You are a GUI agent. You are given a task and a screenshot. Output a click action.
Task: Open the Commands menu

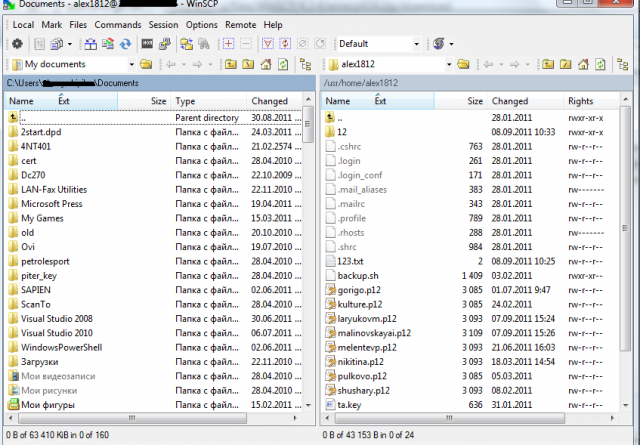pos(118,25)
